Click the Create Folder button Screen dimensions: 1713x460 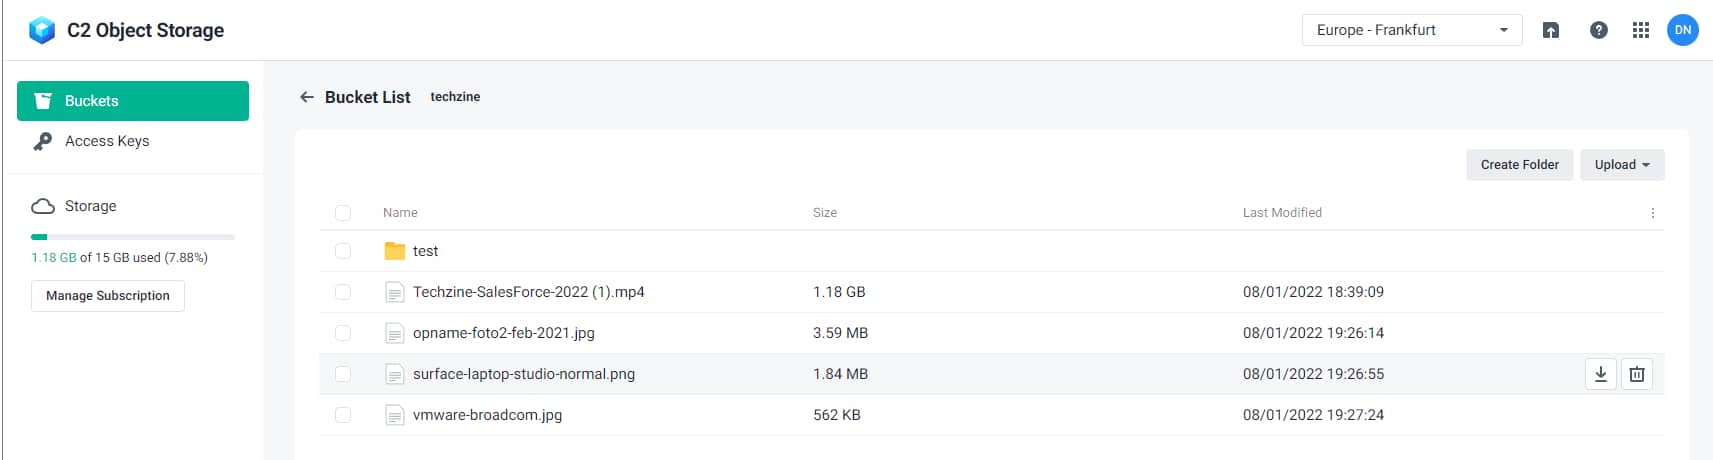coord(1520,165)
